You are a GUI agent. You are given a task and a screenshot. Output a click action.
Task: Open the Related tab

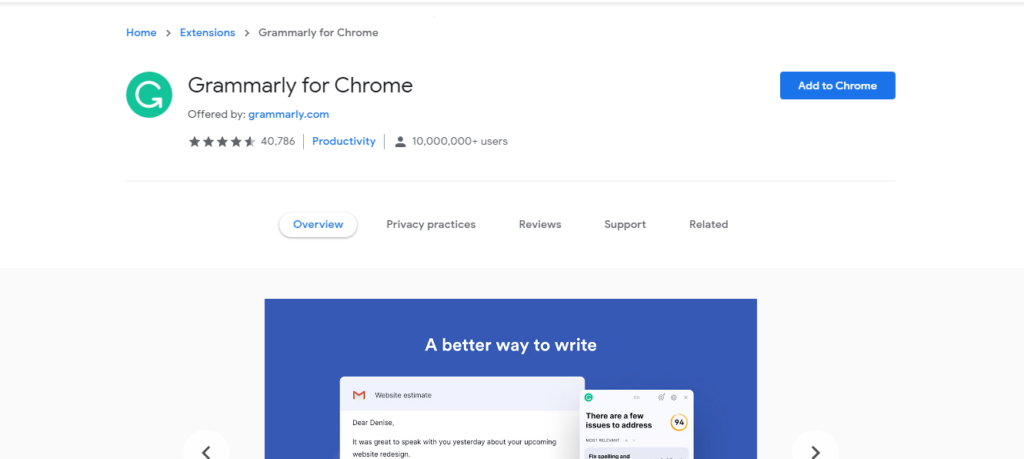tap(709, 225)
